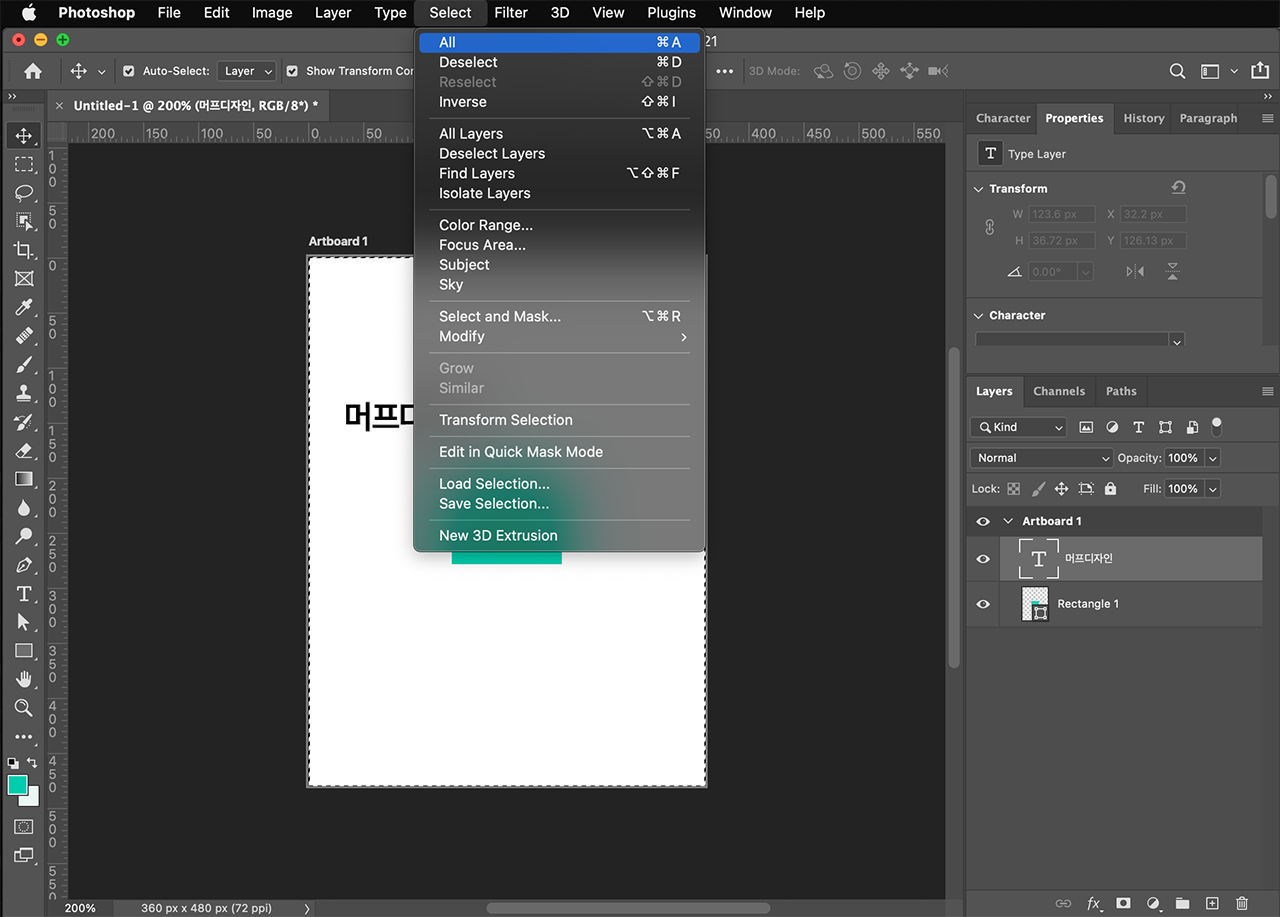Click the add layer mask icon
The image size is (1280, 917).
coord(1123,903)
